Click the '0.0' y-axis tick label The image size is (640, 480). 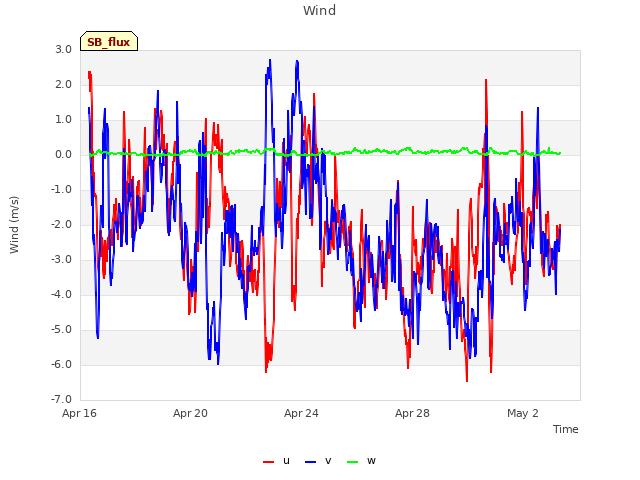pyautogui.click(x=64, y=155)
